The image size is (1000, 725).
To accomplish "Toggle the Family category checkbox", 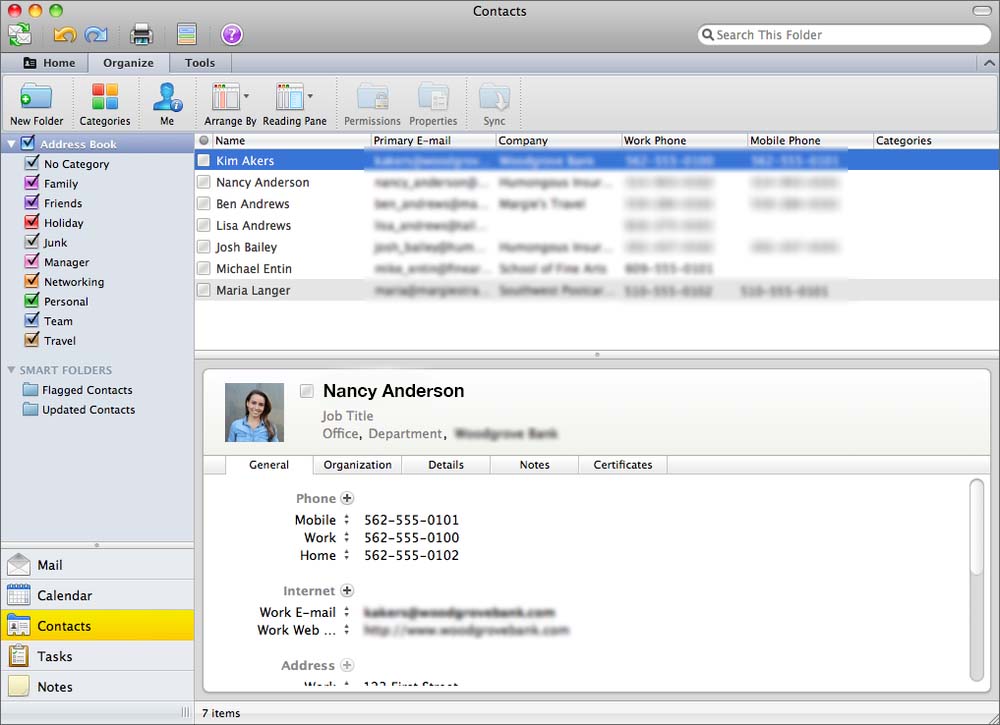I will coord(32,182).
